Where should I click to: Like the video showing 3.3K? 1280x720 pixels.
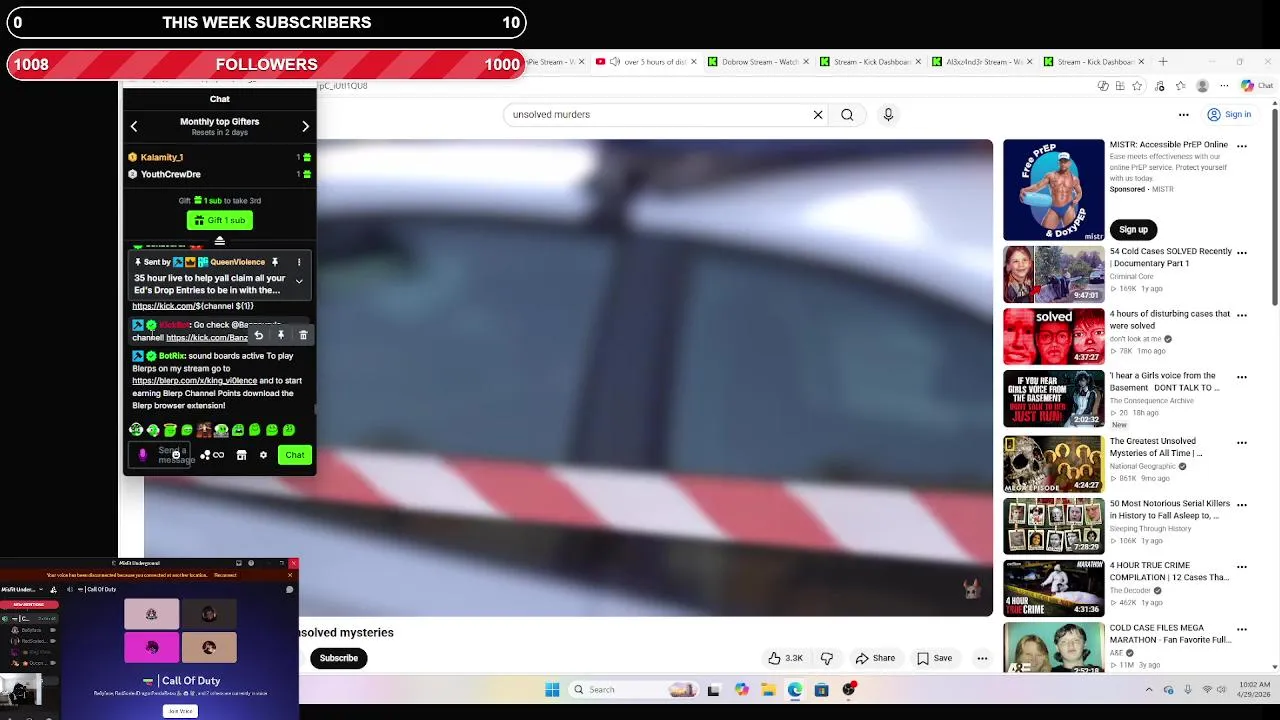(786, 658)
